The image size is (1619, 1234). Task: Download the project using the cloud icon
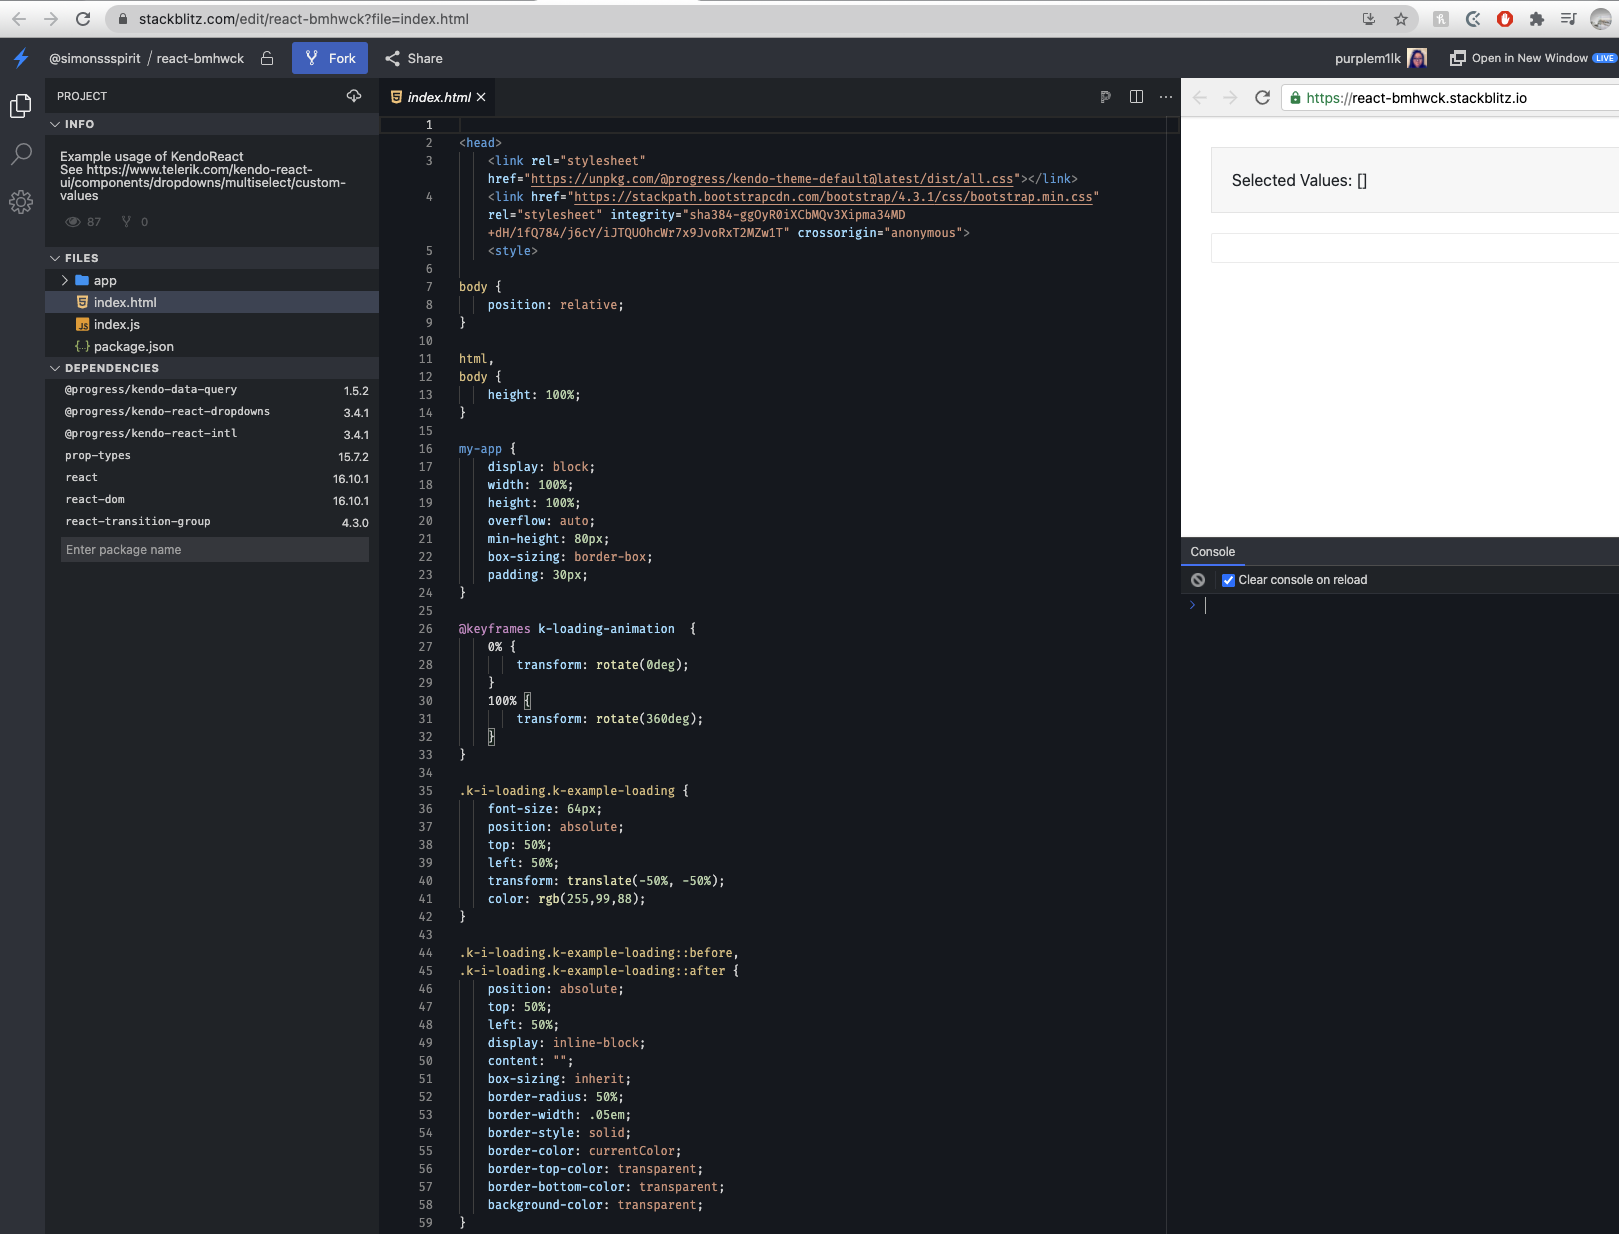tap(353, 95)
